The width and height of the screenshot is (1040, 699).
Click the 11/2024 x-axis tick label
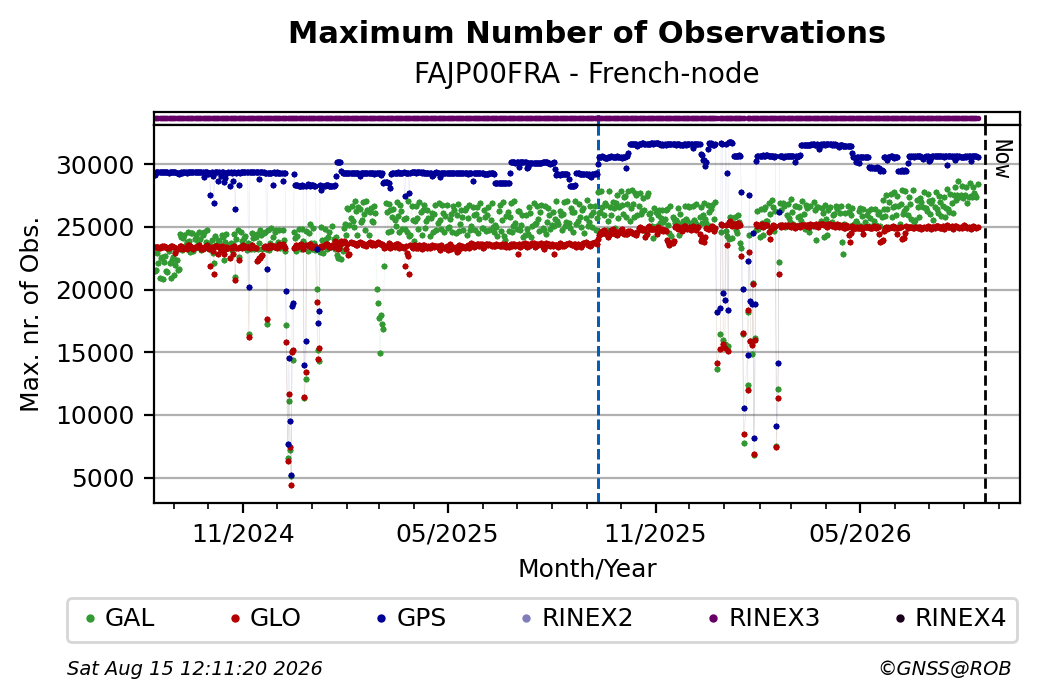click(x=243, y=534)
